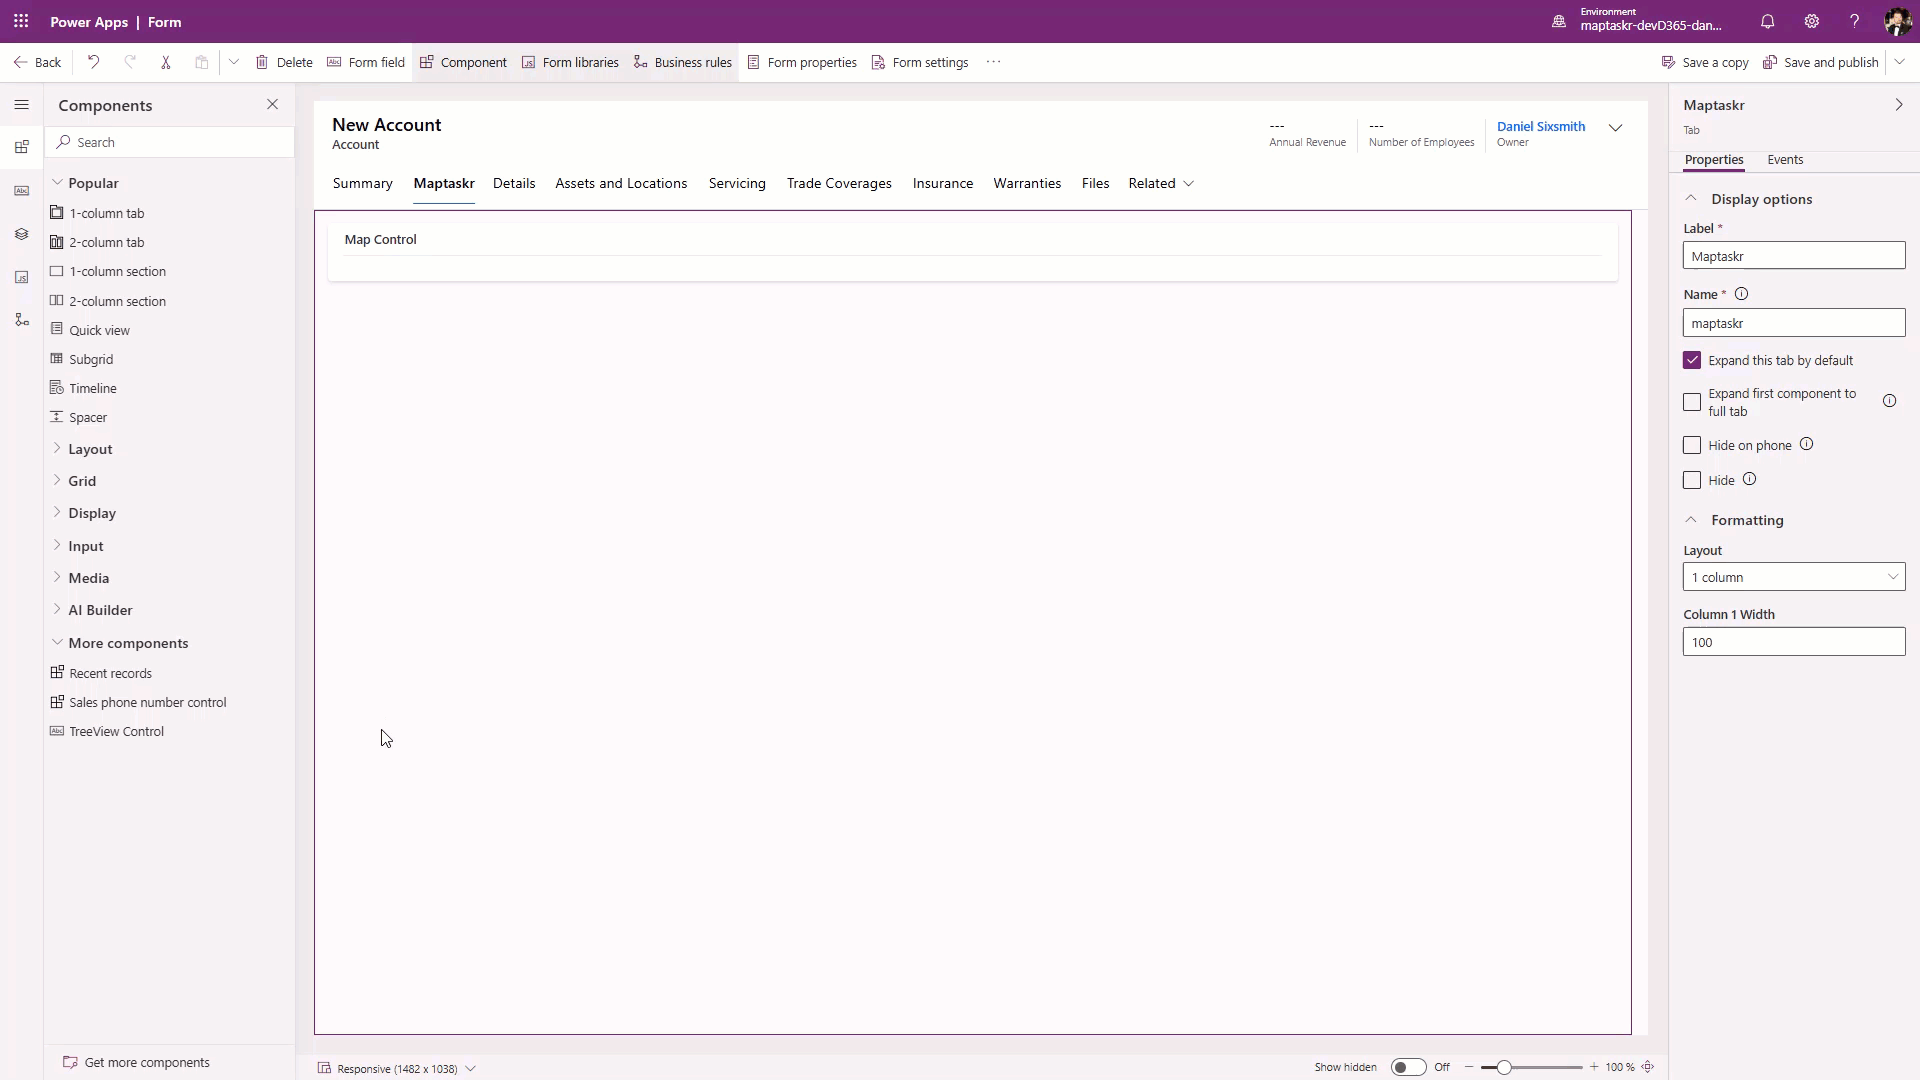Image resolution: width=1920 pixels, height=1080 pixels.
Task: Enable Expand first component to full tab
Action: click(x=1693, y=402)
